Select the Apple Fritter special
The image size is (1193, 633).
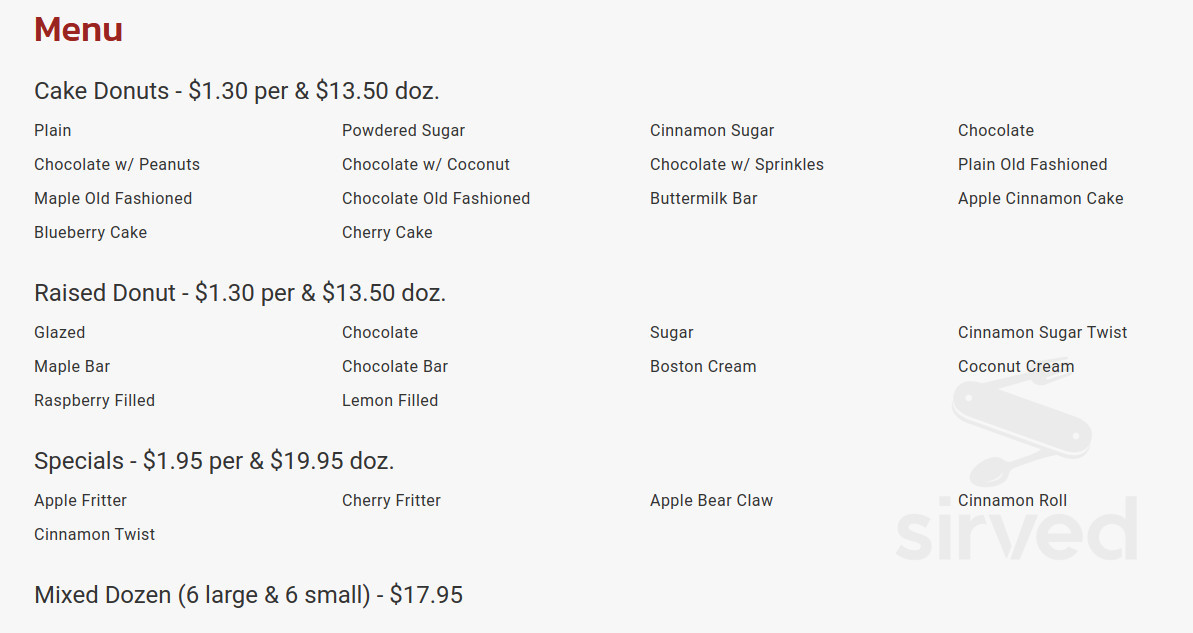(x=81, y=501)
